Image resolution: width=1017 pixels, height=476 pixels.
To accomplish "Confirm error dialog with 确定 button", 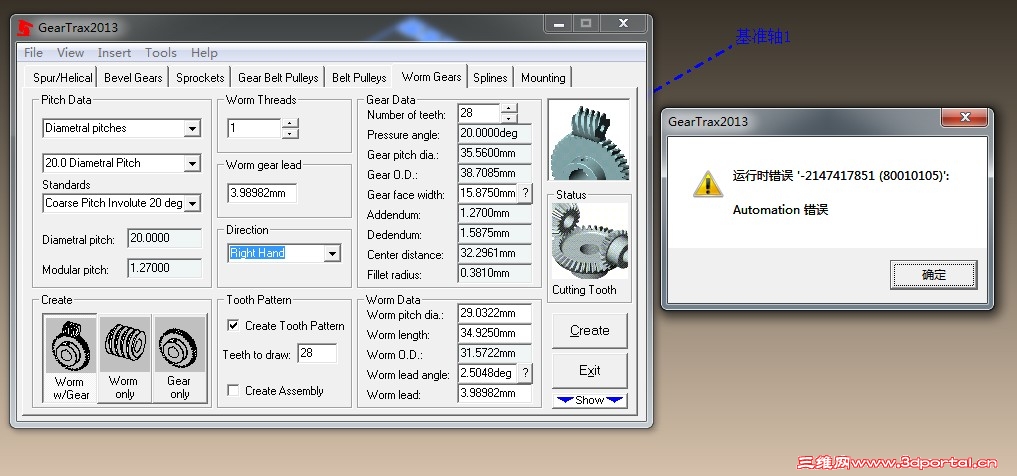I will 933,275.
